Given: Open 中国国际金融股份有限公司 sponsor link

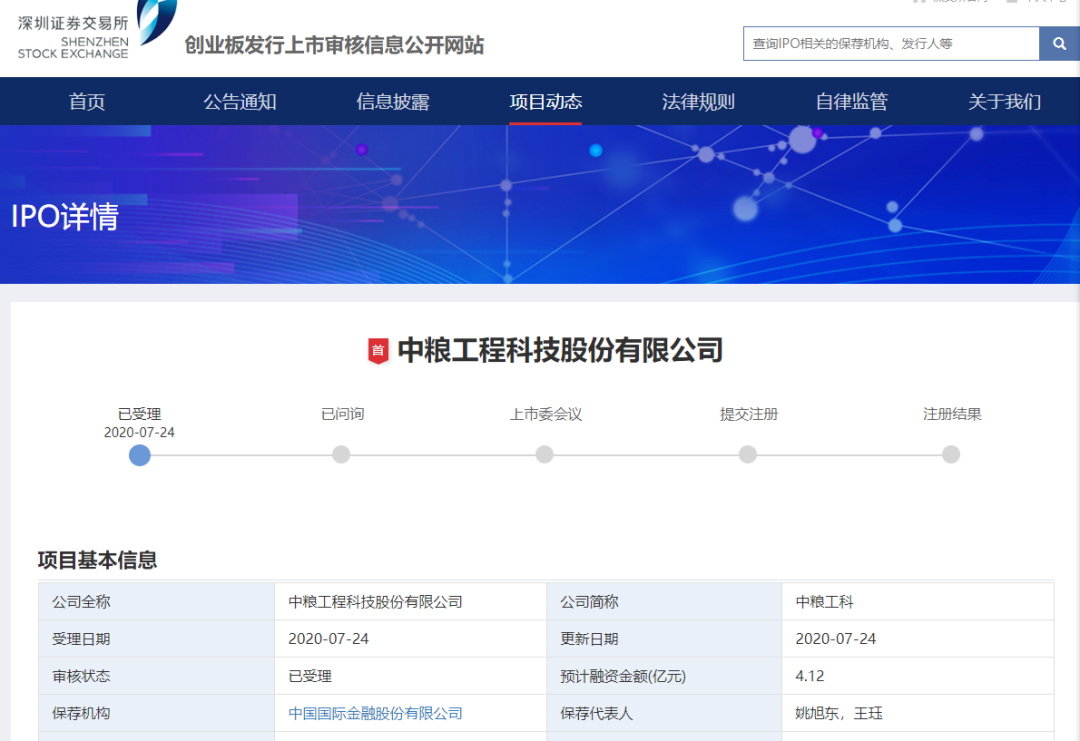Looking at the screenshot, I should click(x=375, y=713).
